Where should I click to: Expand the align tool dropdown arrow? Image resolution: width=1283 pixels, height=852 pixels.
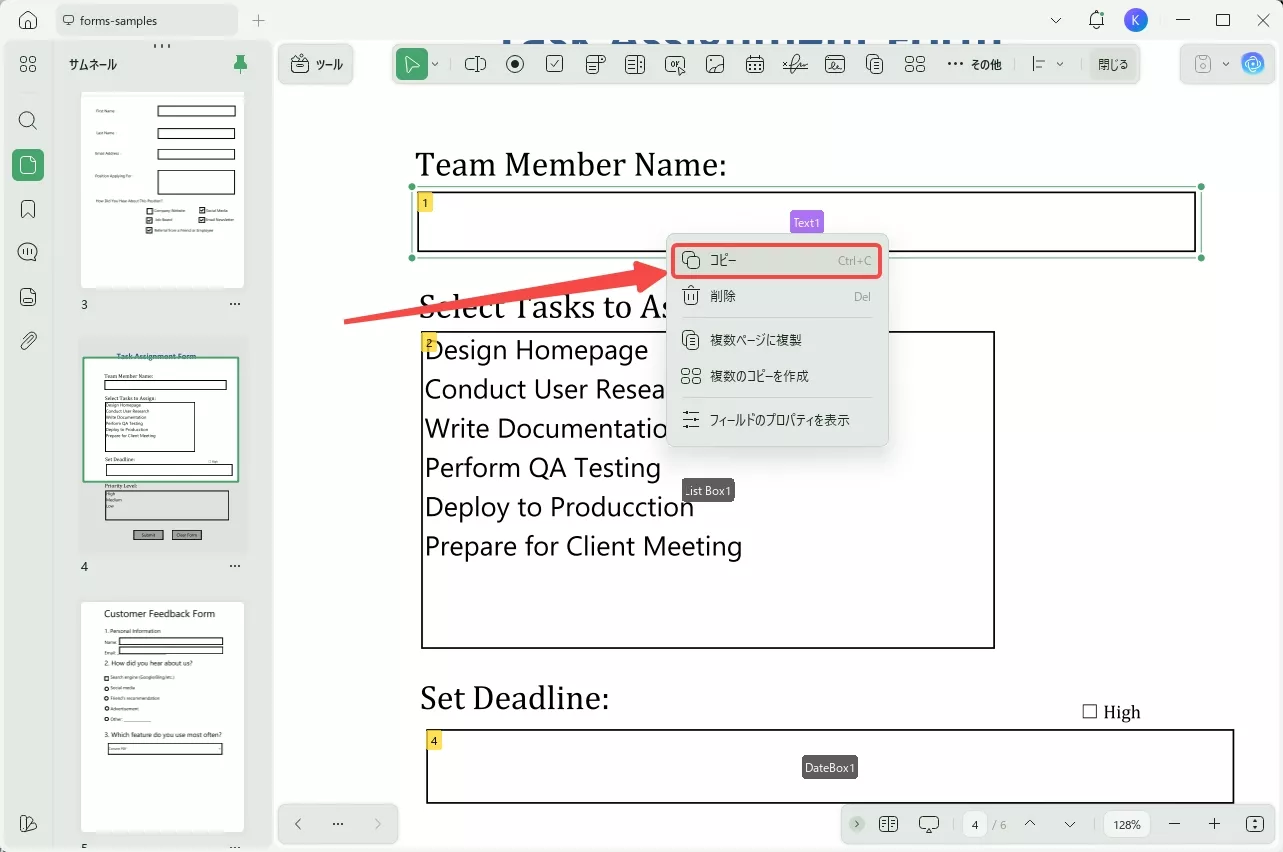1060,64
